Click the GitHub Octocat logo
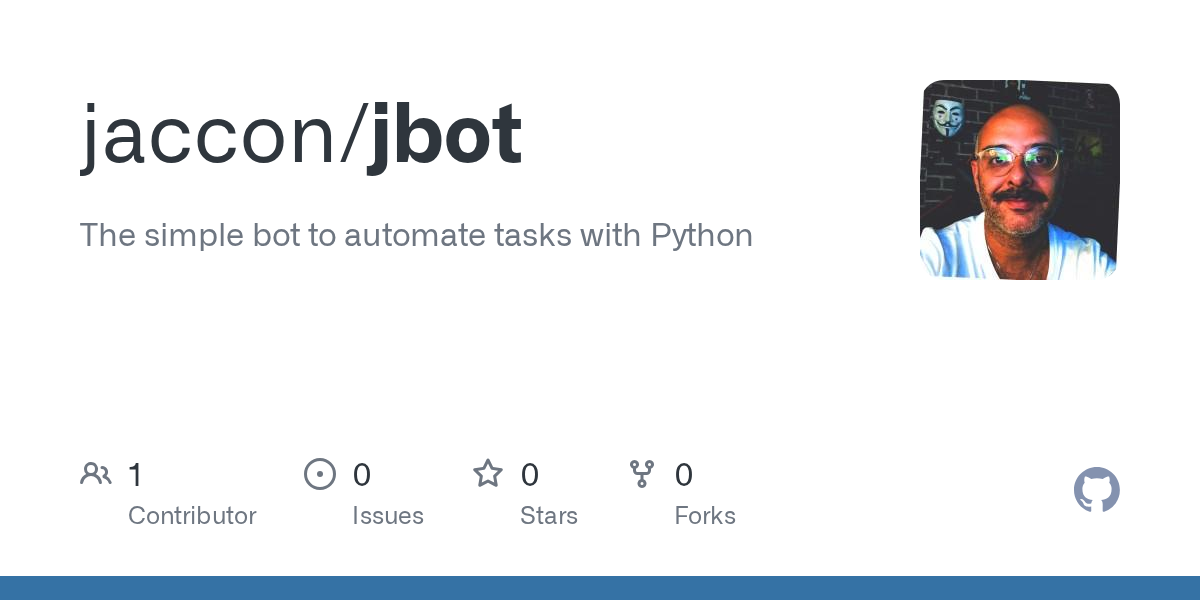 1097,490
